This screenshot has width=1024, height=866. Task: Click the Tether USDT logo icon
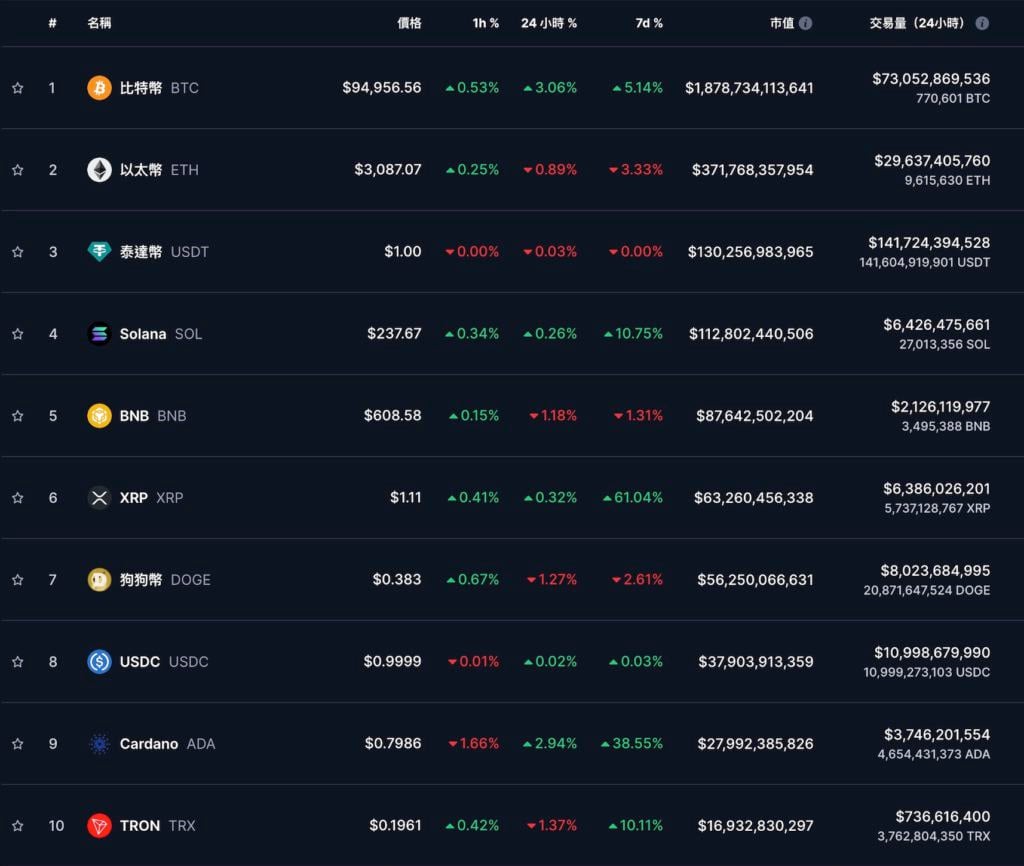(99, 252)
